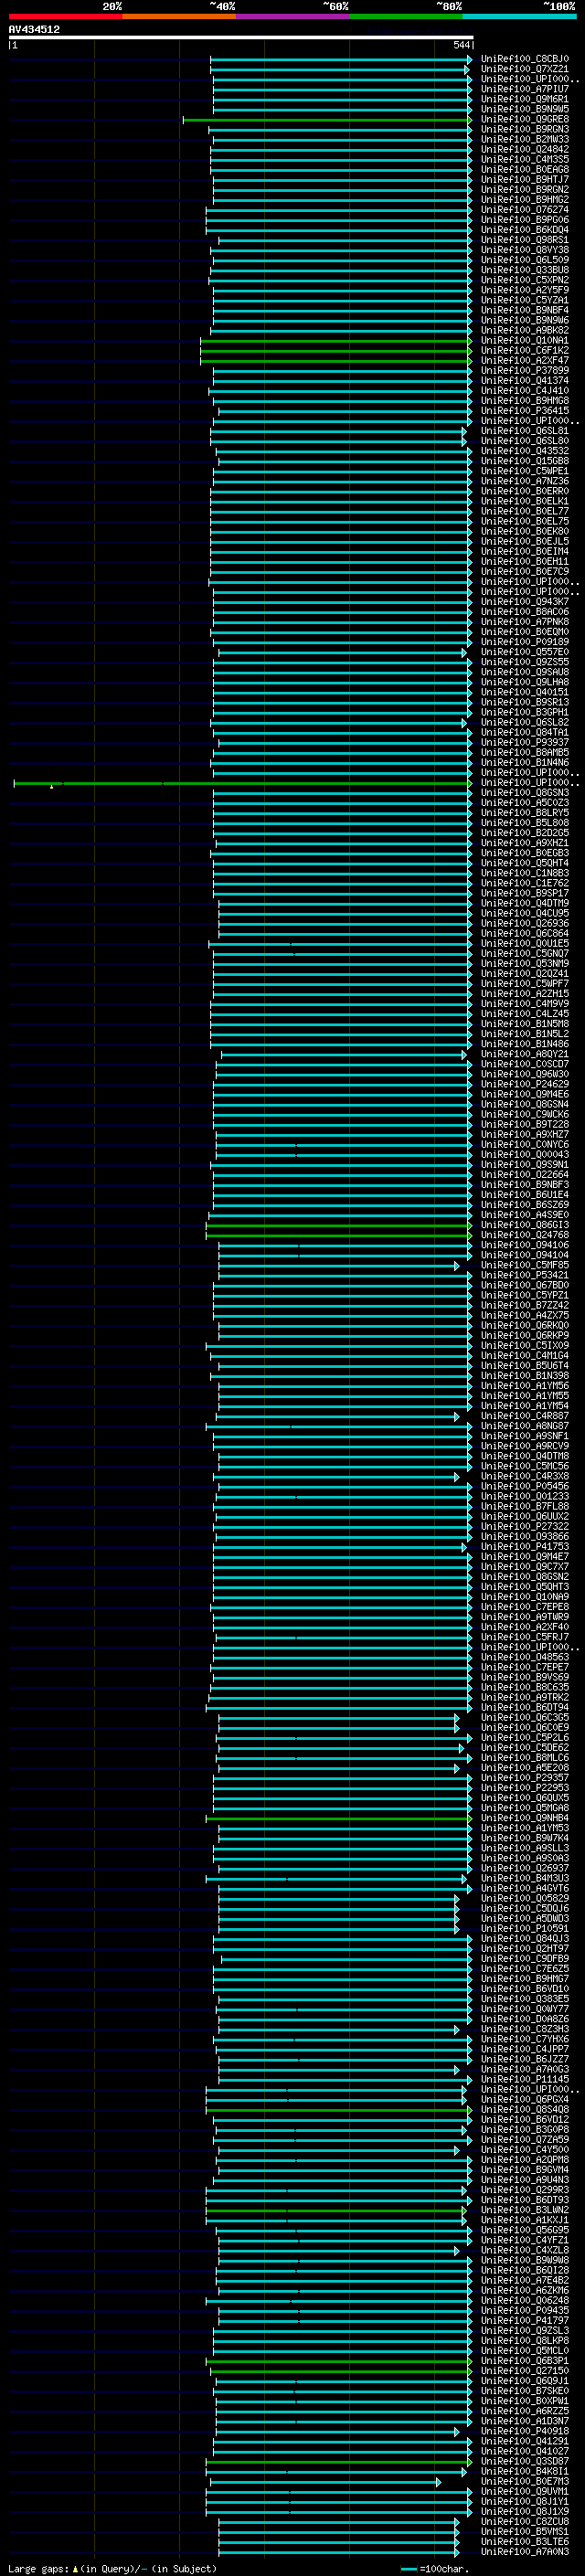
Task: Select the AV434512 query name label
Action: [x=34, y=29]
